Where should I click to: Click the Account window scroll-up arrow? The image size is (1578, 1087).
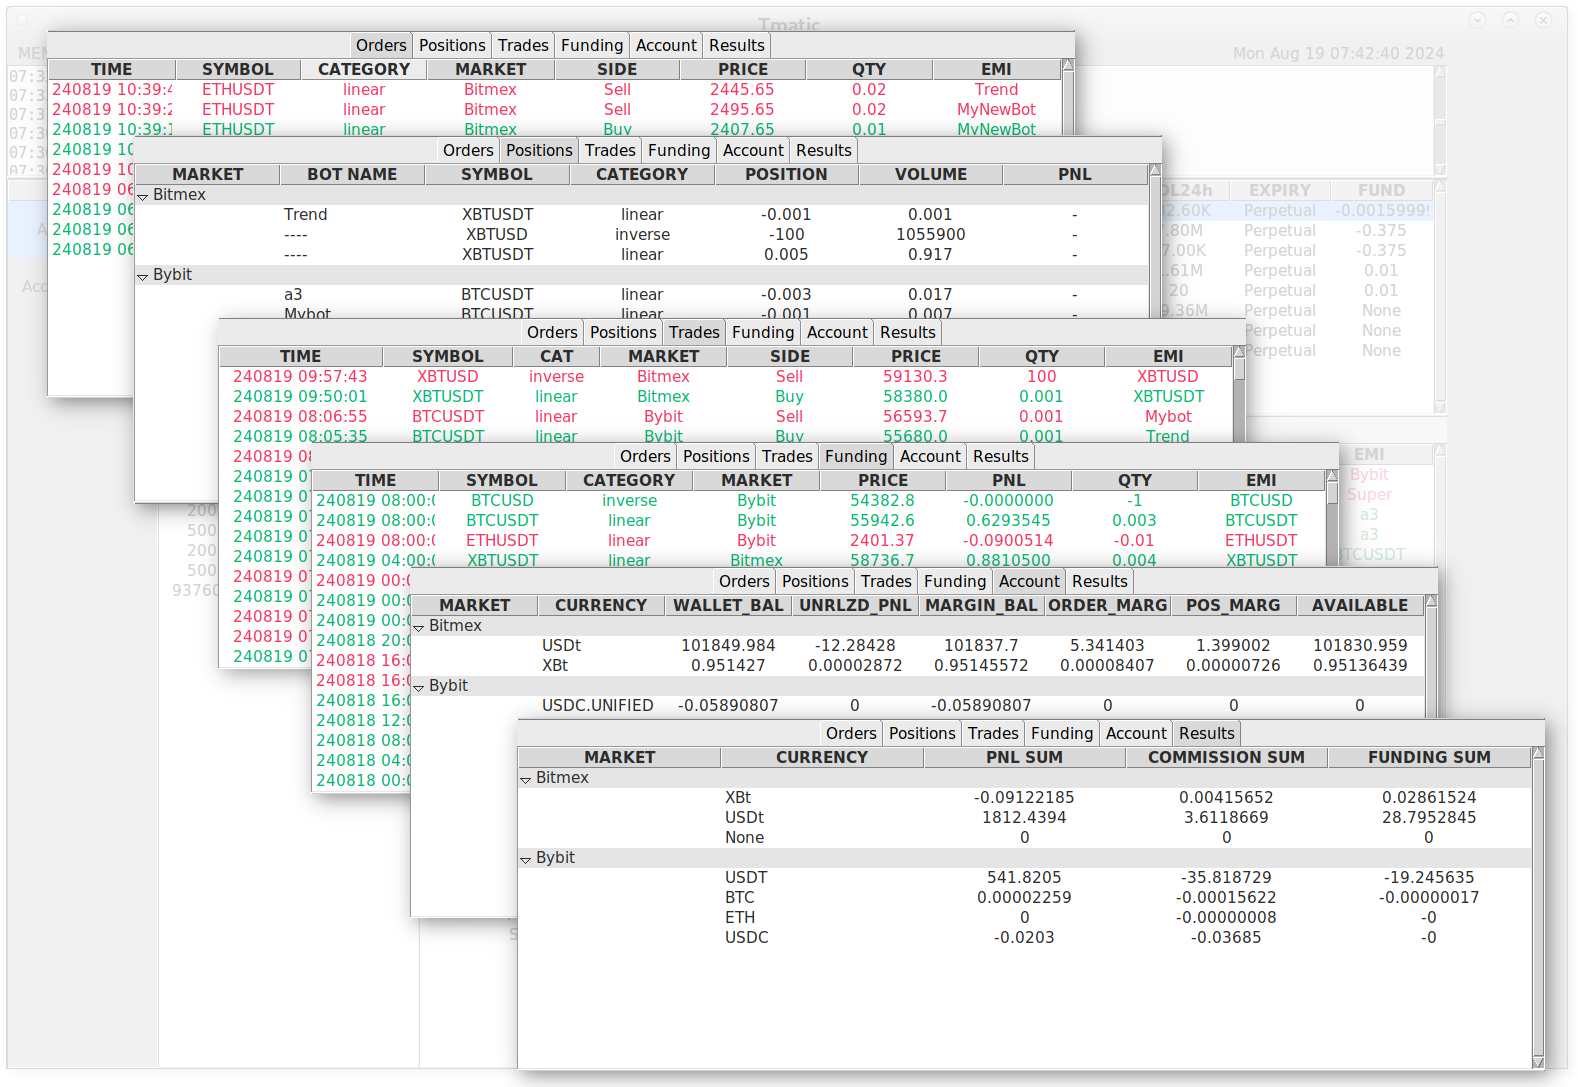point(1431,601)
